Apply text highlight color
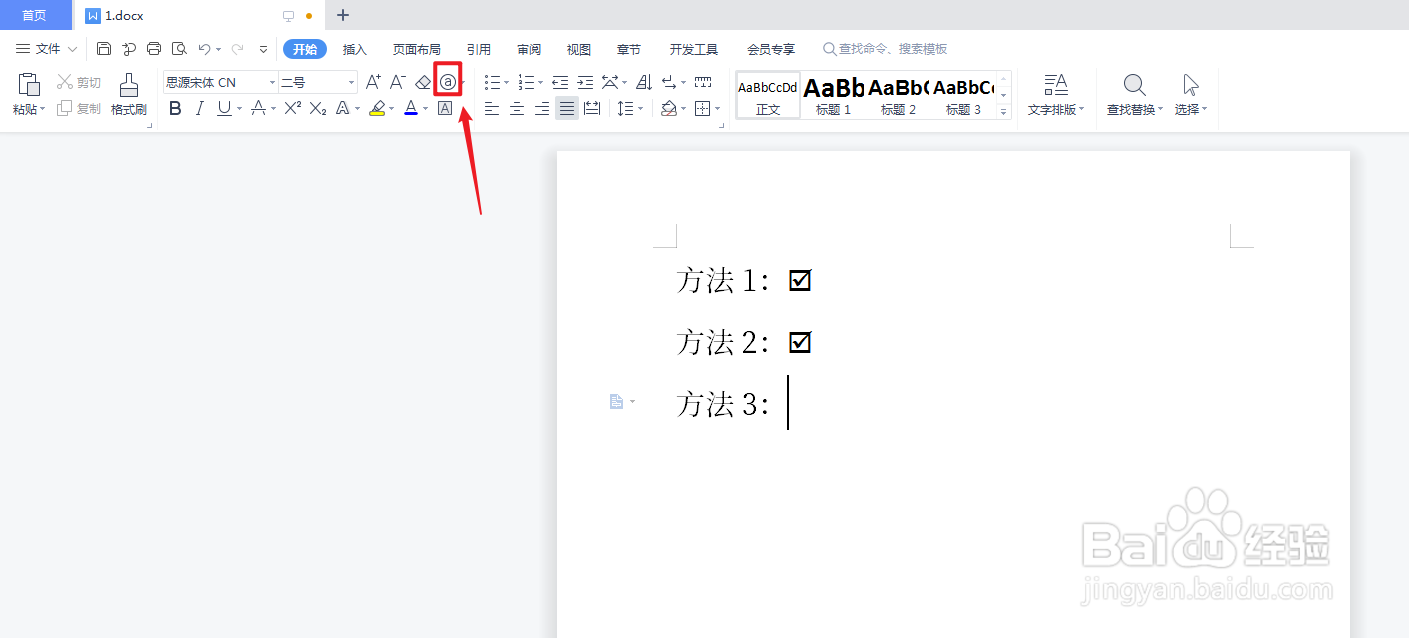The image size is (1409, 638). (378, 108)
